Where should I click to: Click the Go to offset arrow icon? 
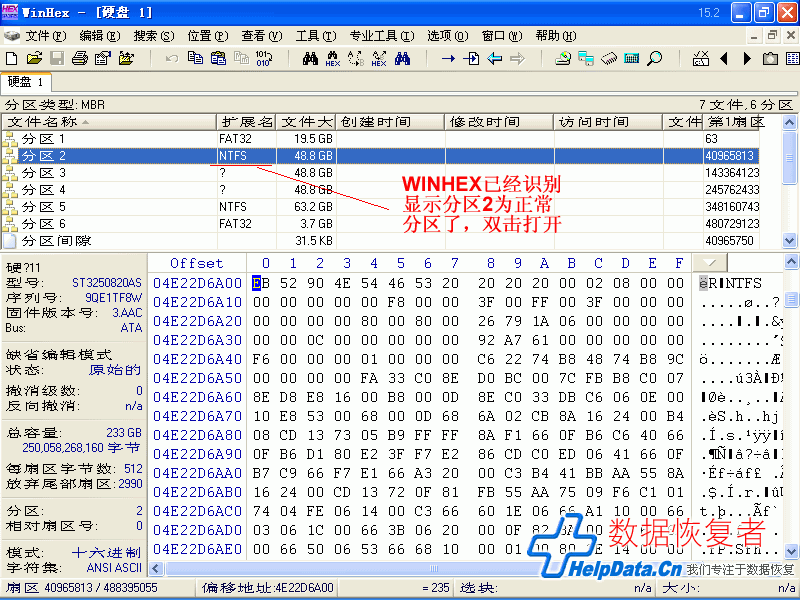[448, 59]
